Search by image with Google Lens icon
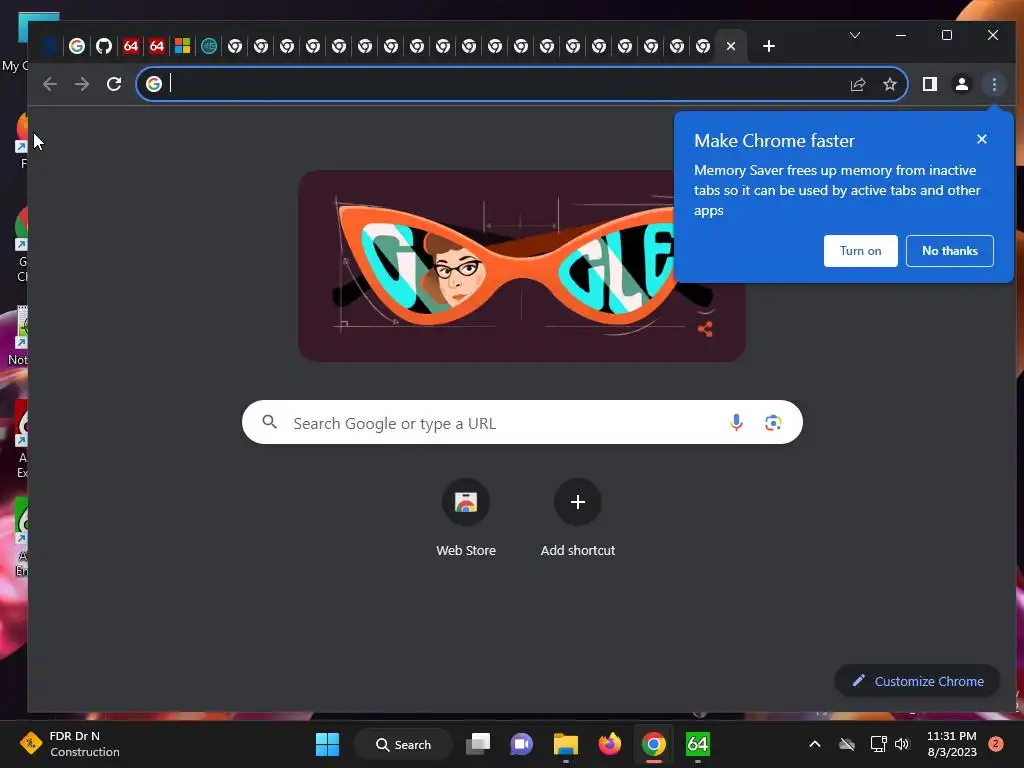Image resolution: width=1024 pixels, height=768 pixels. pyautogui.click(x=773, y=423)
